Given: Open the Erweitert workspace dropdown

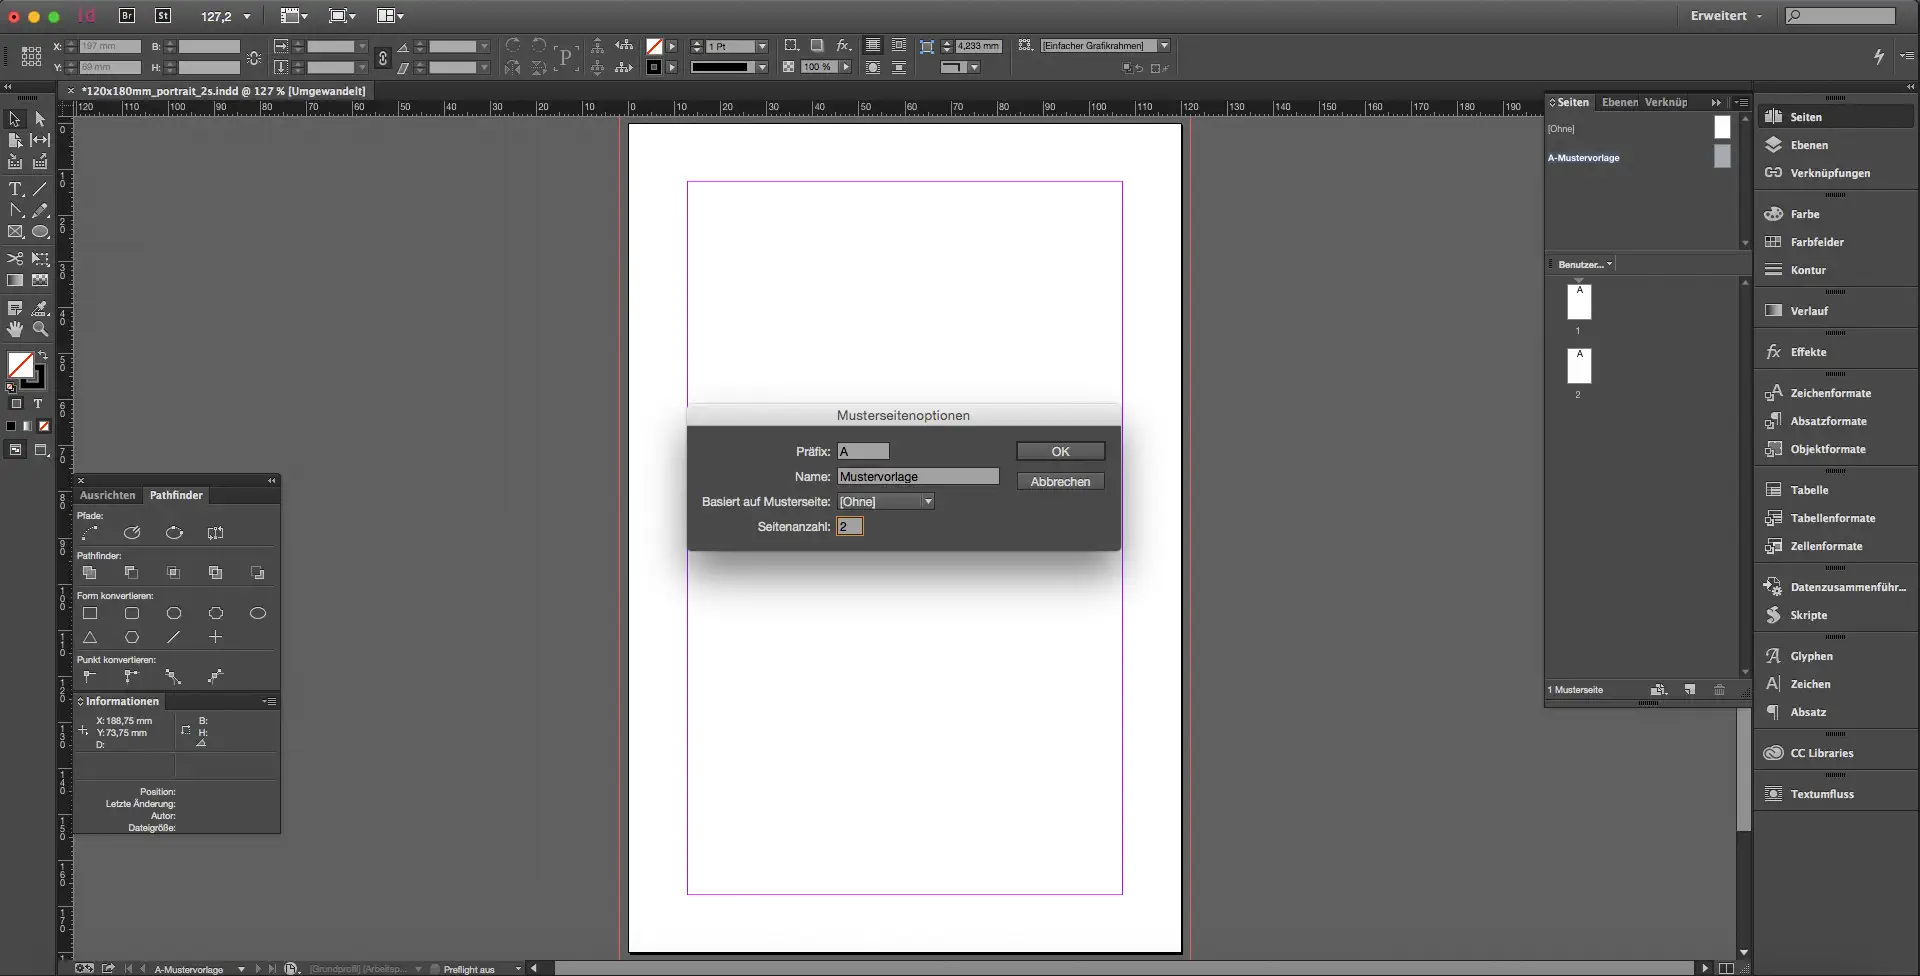Looking at the screenshot, I should (1726, 16).
